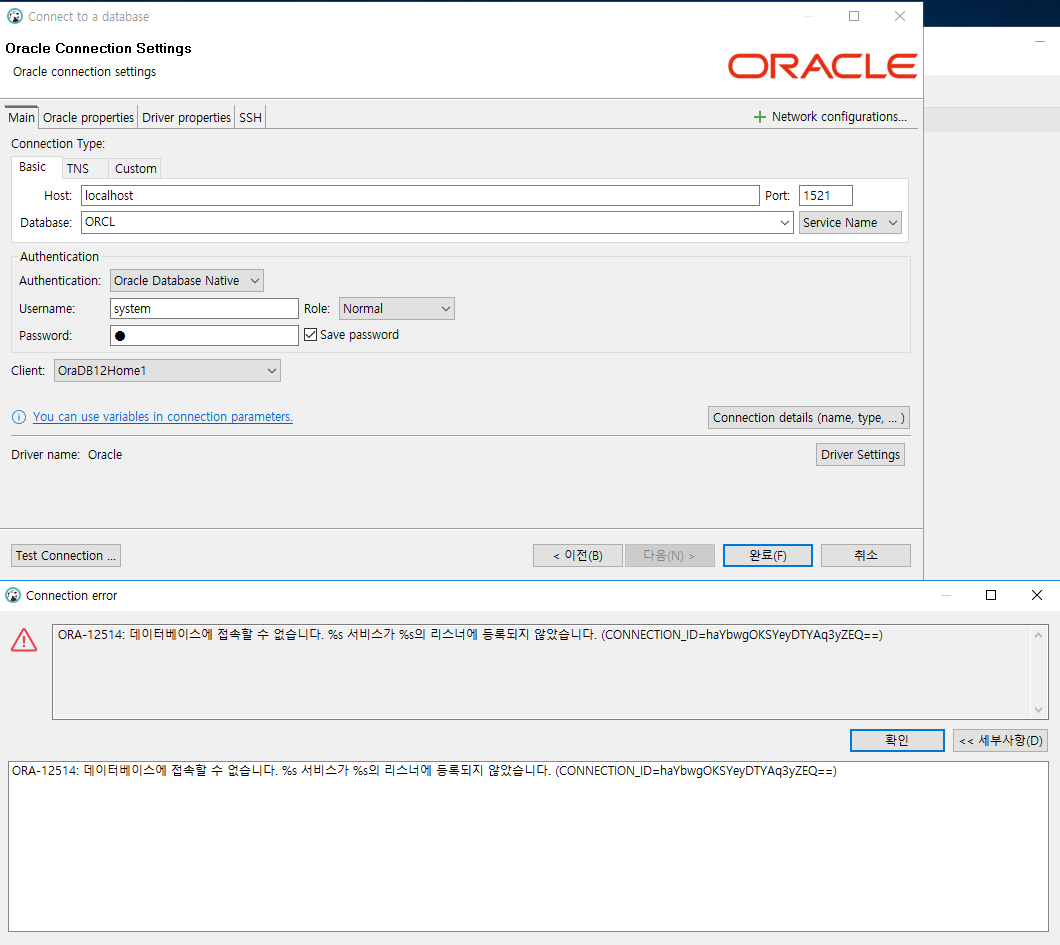Switch to the SSH tab
1060x945 pixels.
coord(250,118)
